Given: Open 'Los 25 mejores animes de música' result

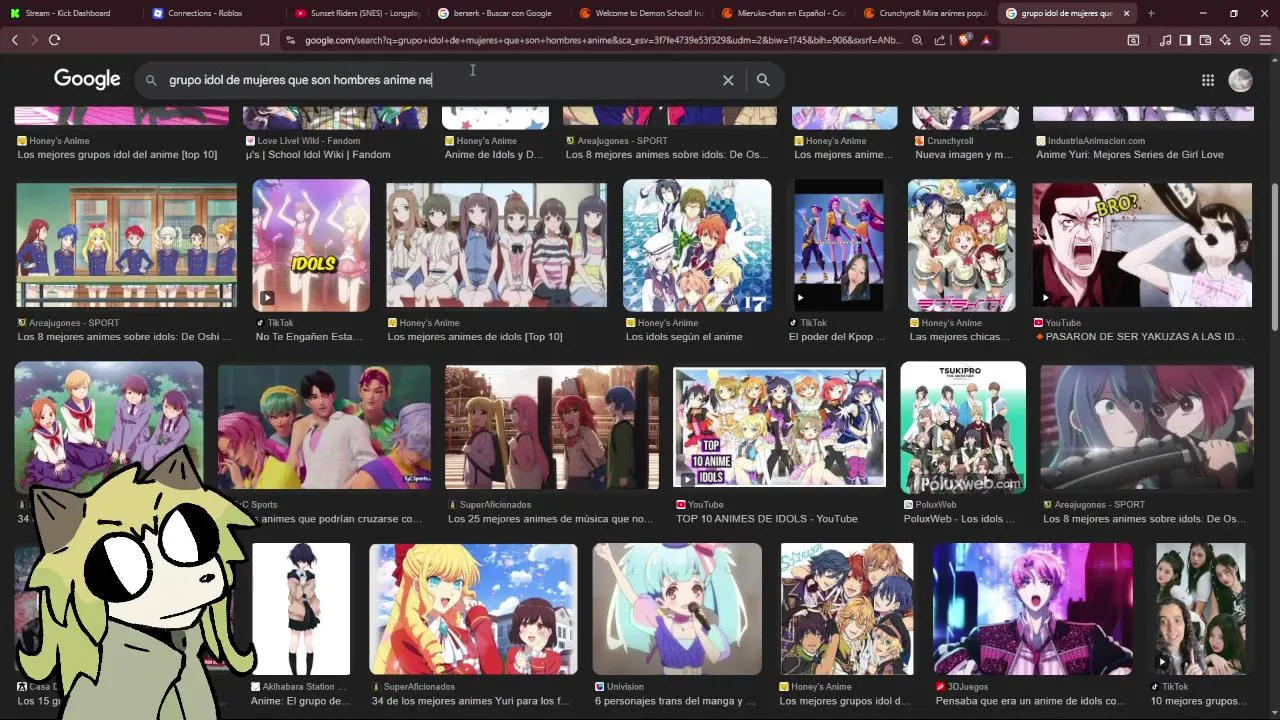Looking at the screenshot, I should [550, 519].
